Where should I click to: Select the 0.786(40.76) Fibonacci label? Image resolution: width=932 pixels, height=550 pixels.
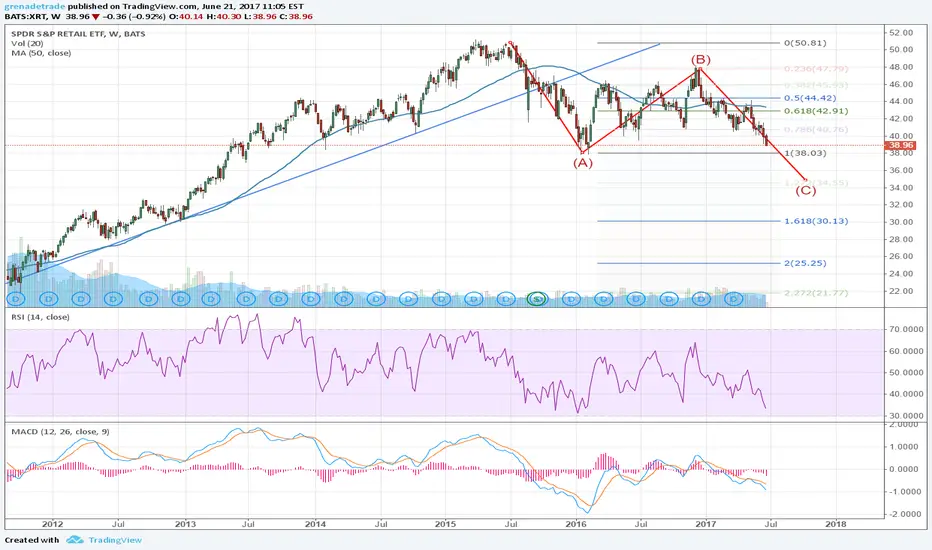[x=816, y=130]
